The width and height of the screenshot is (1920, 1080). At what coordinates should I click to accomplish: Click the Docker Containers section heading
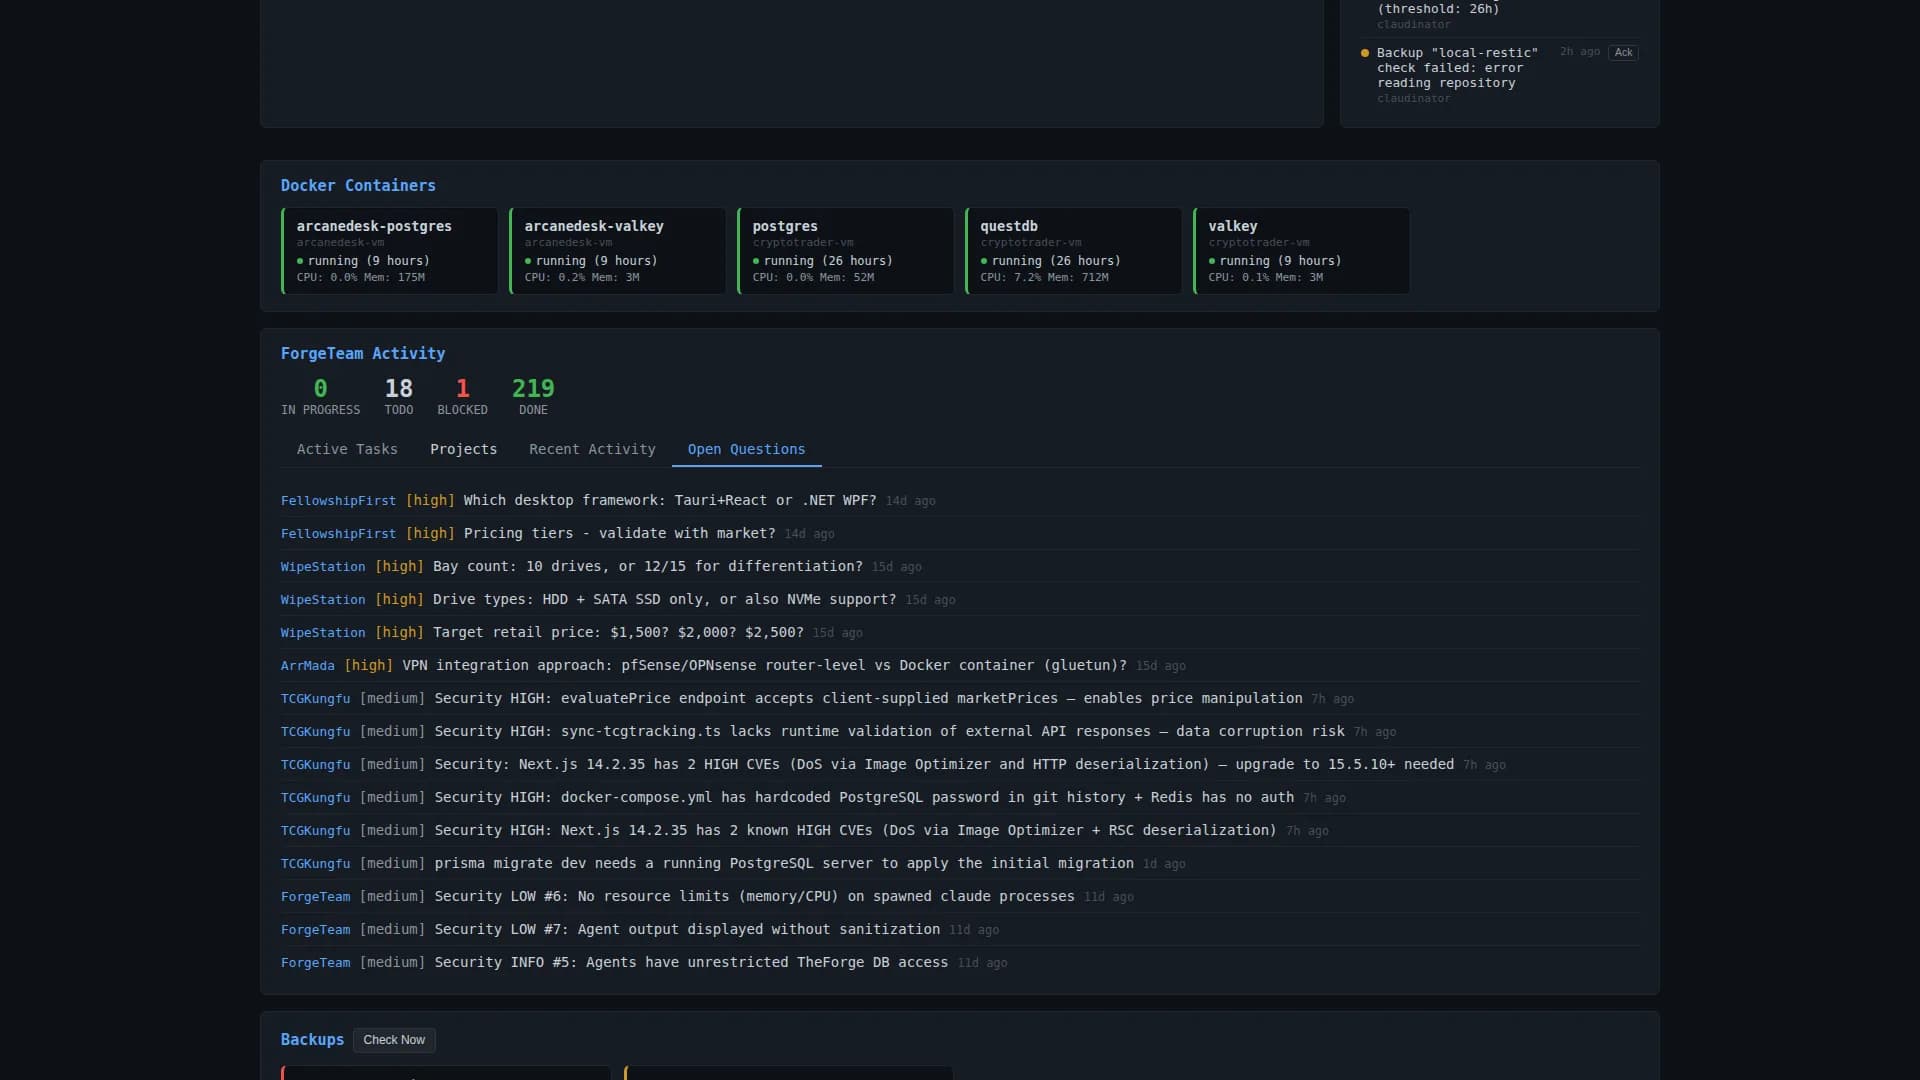click(x=358, y=185)
